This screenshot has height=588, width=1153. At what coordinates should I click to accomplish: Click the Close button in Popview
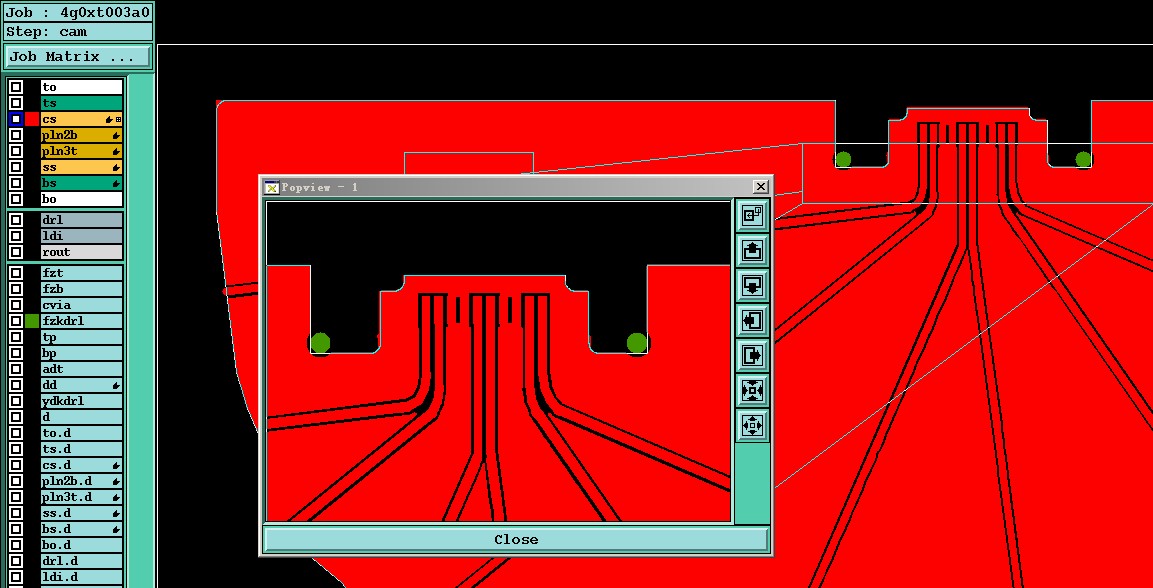click(x=516, y=539)
